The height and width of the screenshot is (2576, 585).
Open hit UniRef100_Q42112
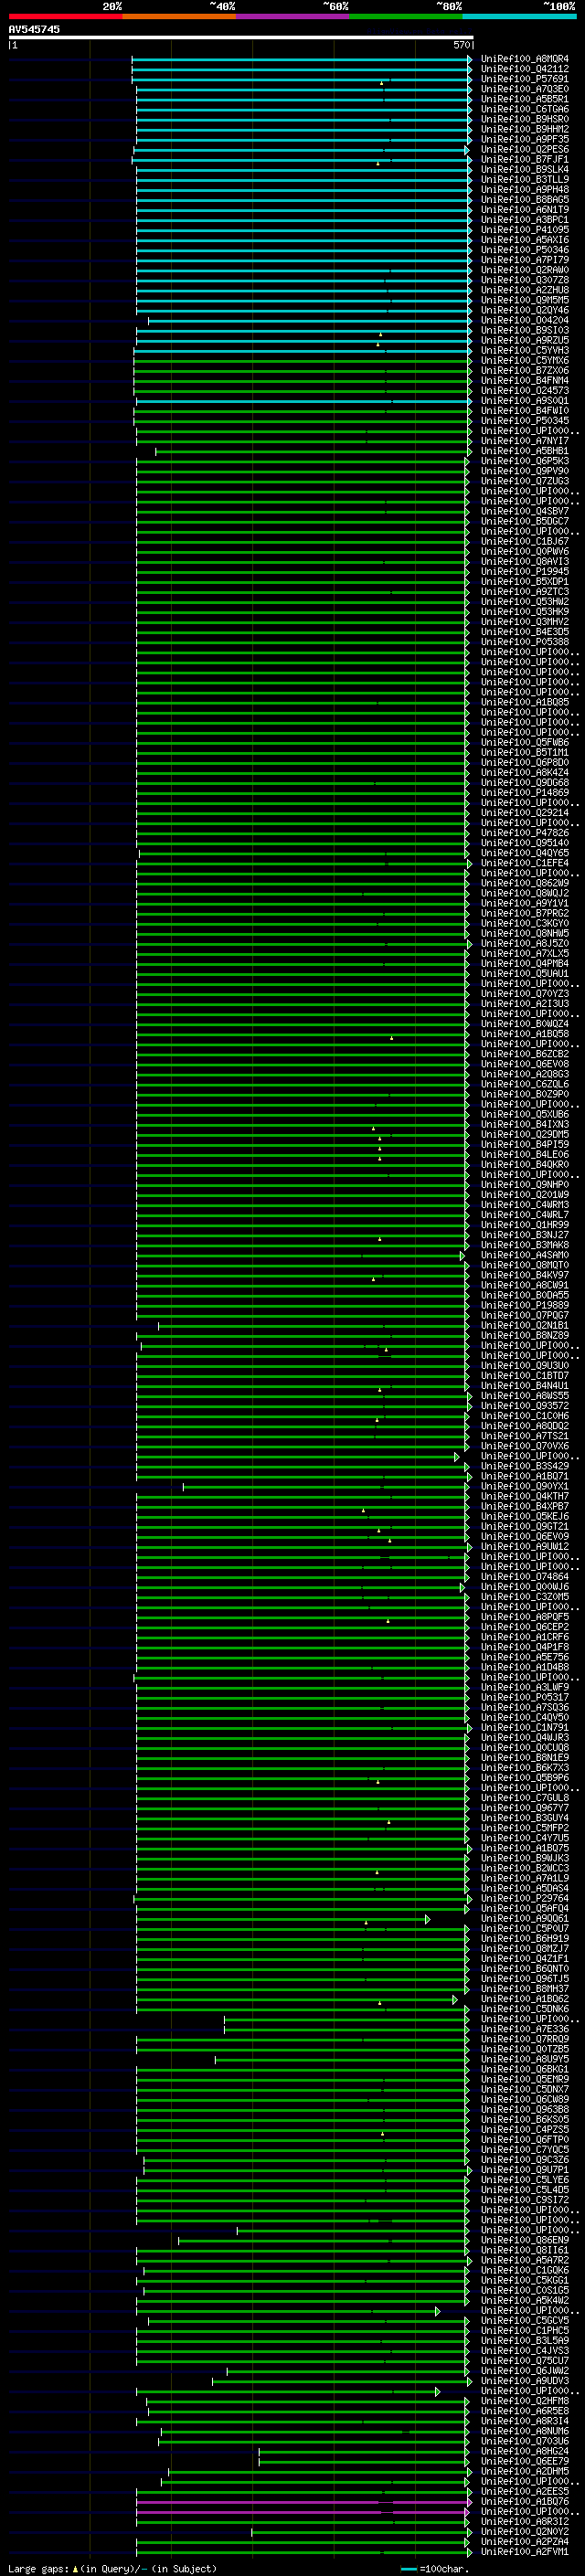524,69
